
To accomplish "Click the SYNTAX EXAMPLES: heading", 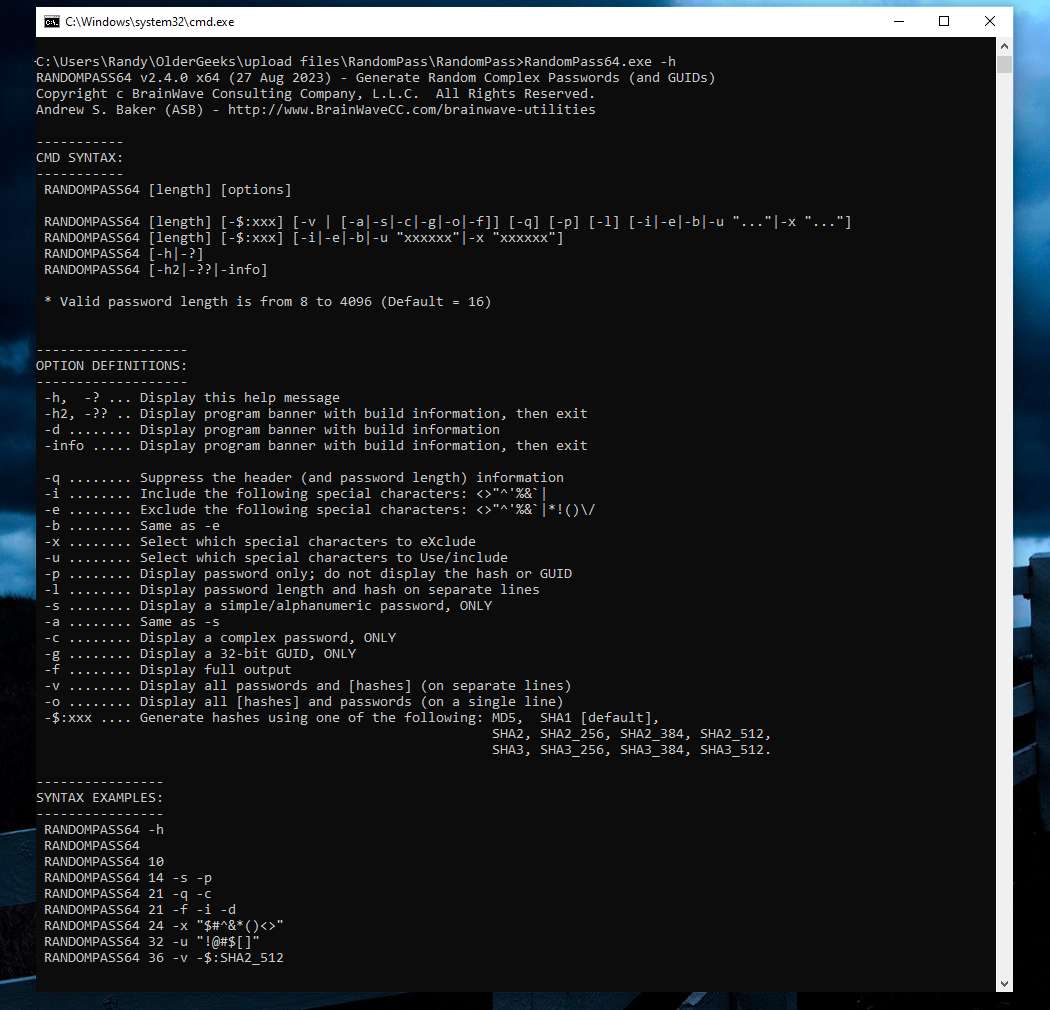I will (100, 798).
